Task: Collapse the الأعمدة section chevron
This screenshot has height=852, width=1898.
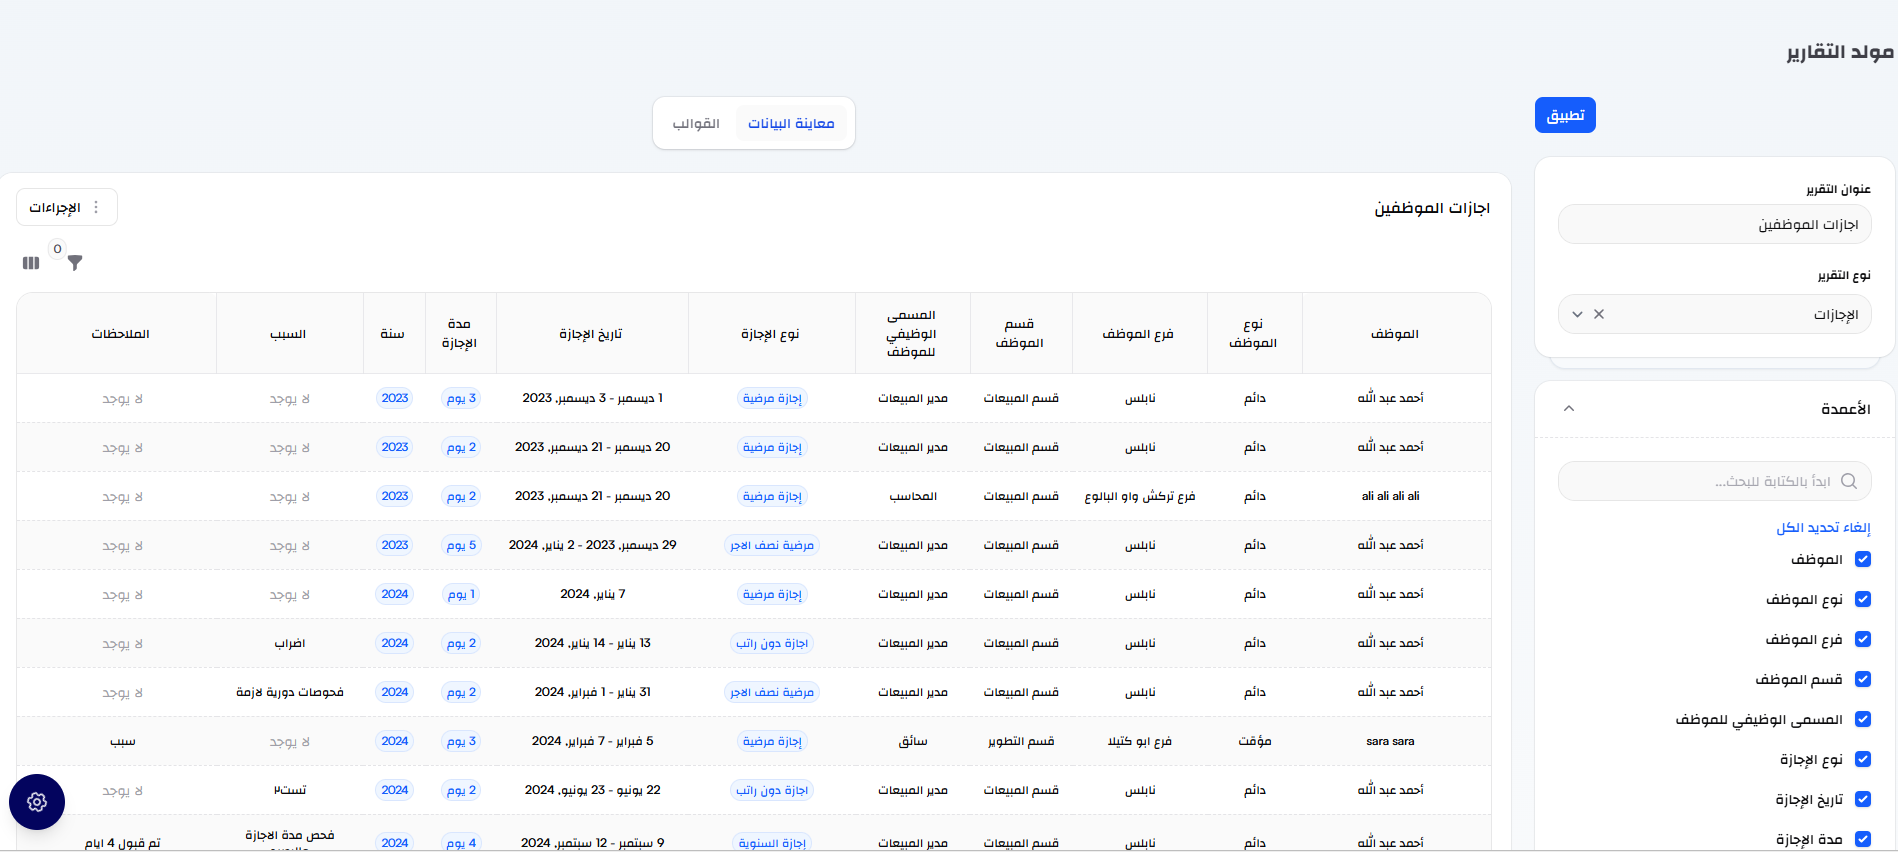Action: (x=1569, y=408)
